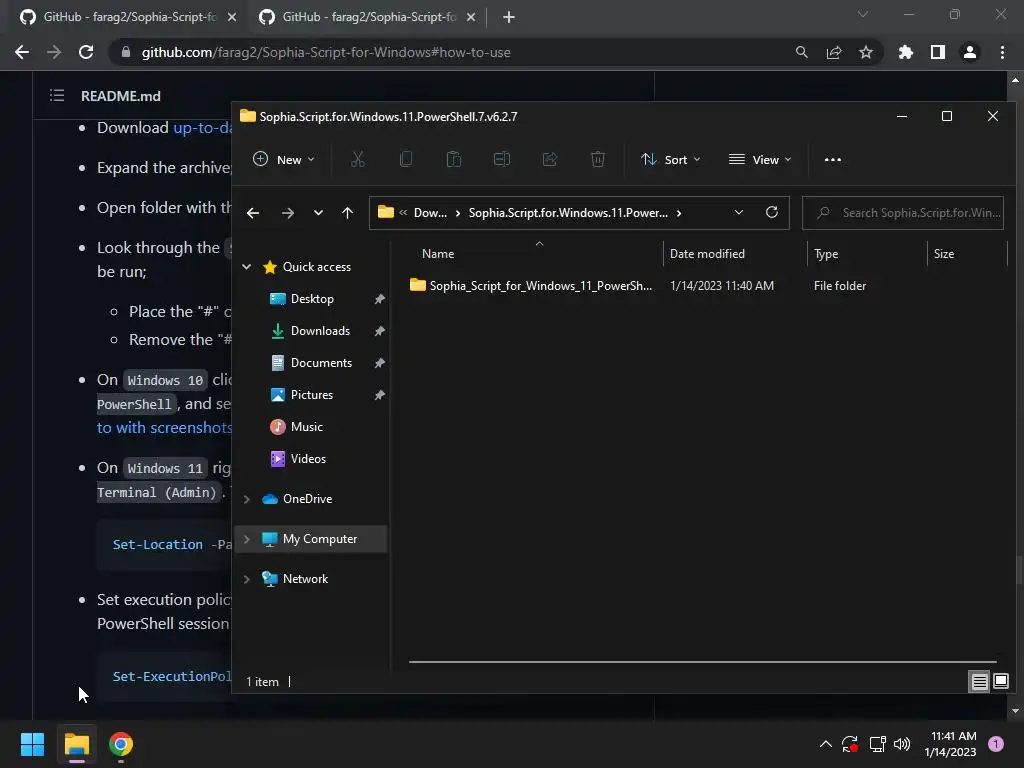Open volume control in system tray
The width and height of the screenshot is (1024, 768).
[x=902, y=744]
